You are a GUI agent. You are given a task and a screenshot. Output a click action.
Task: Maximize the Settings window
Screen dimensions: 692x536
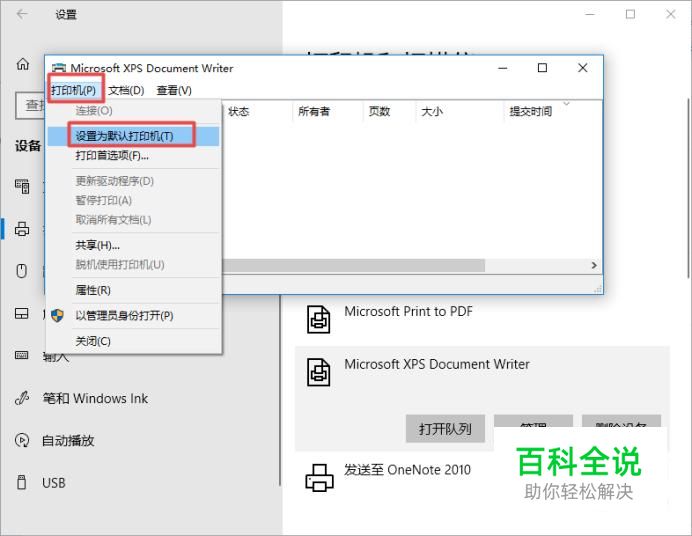[x=630, y=14]
